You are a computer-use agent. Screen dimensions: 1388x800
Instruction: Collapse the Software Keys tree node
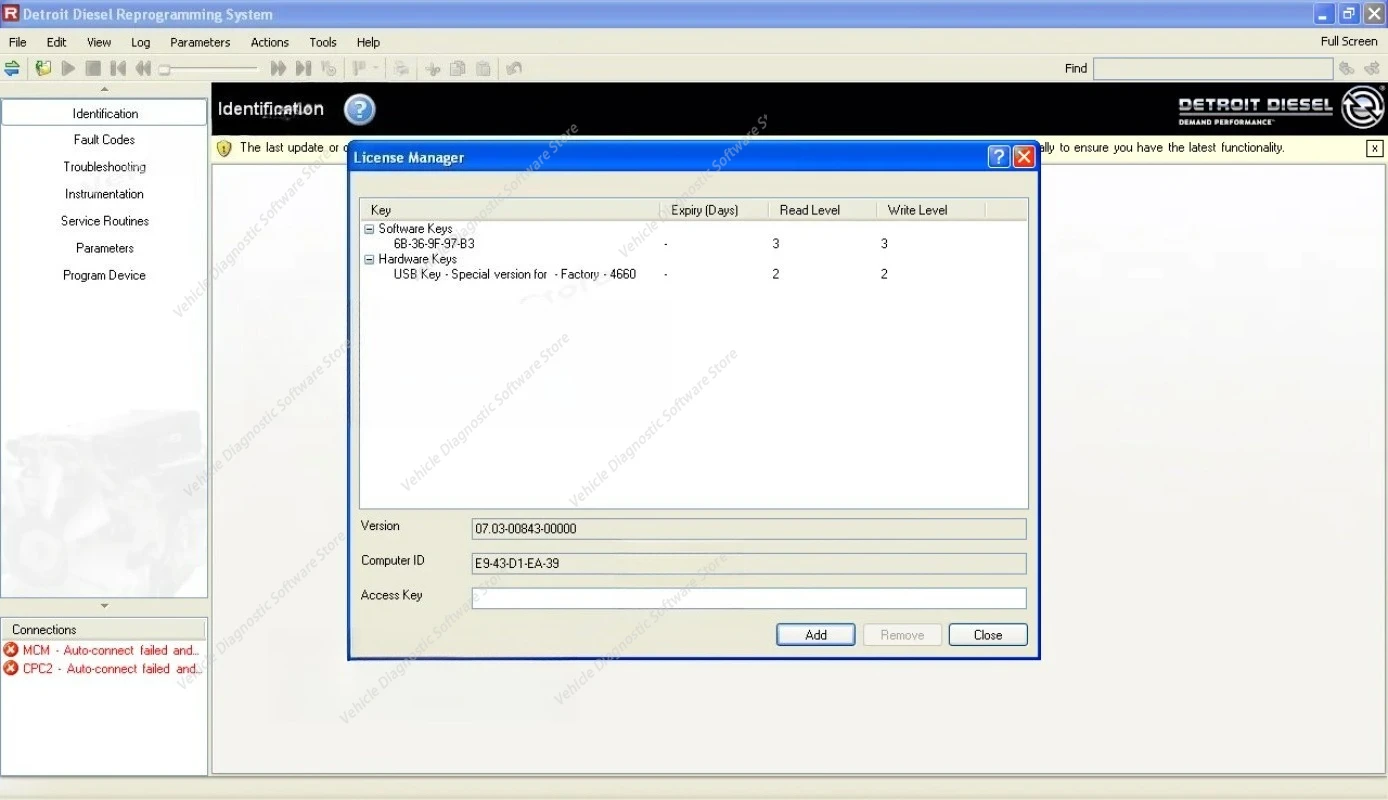(x=369, y=229)
